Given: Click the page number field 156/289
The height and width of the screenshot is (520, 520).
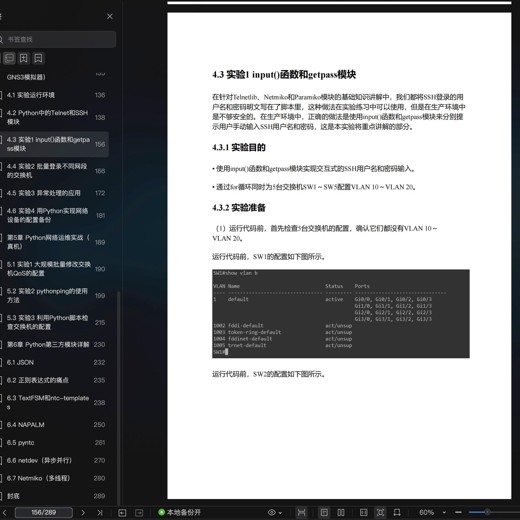Looking at the screenshot, I should [x=44, y=512].
